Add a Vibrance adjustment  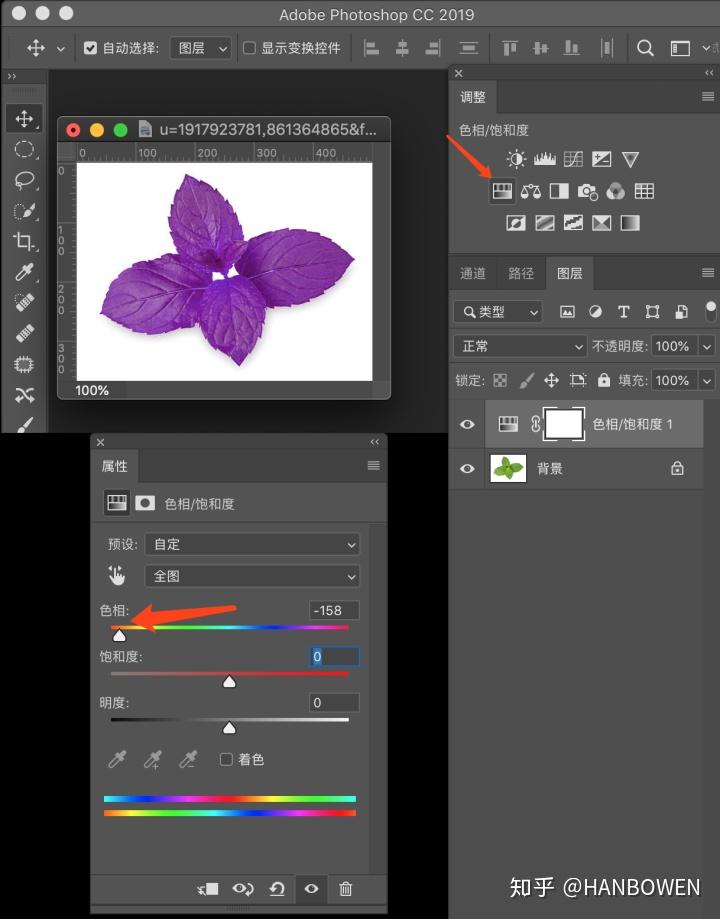pyautogui.click(x=630, y=159)
